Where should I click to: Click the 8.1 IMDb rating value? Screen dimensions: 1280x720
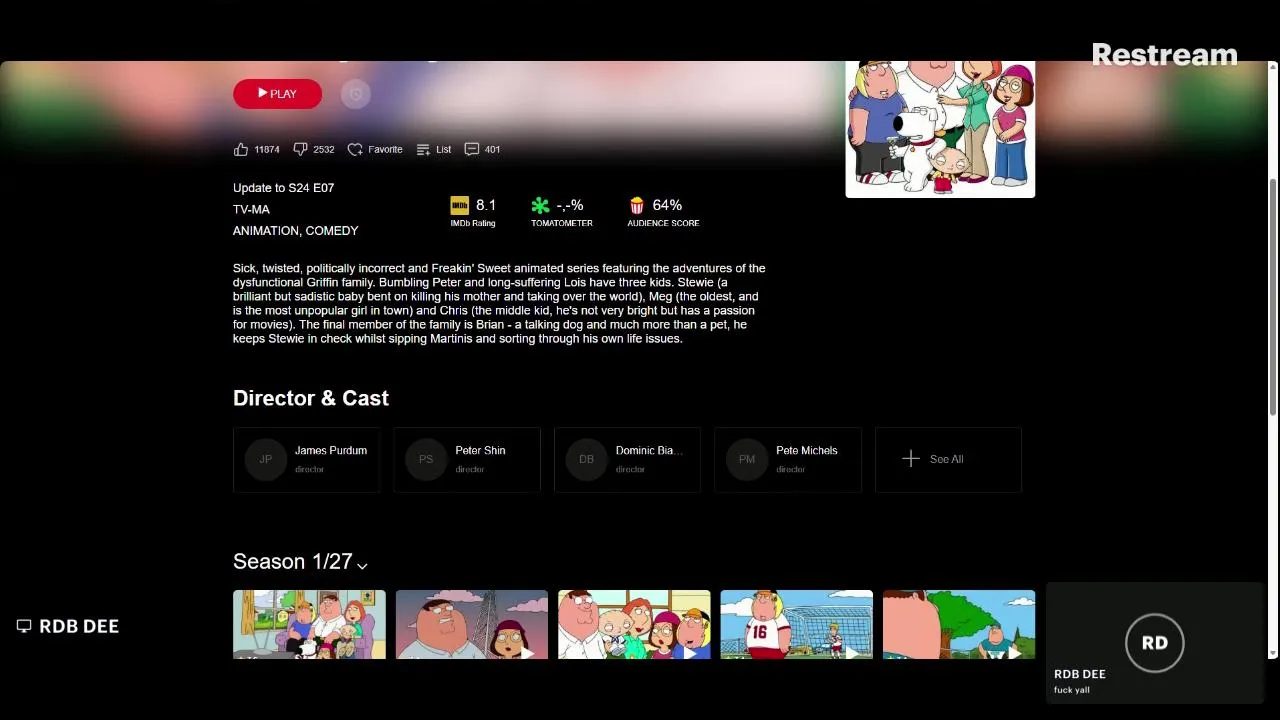point(486,205)
